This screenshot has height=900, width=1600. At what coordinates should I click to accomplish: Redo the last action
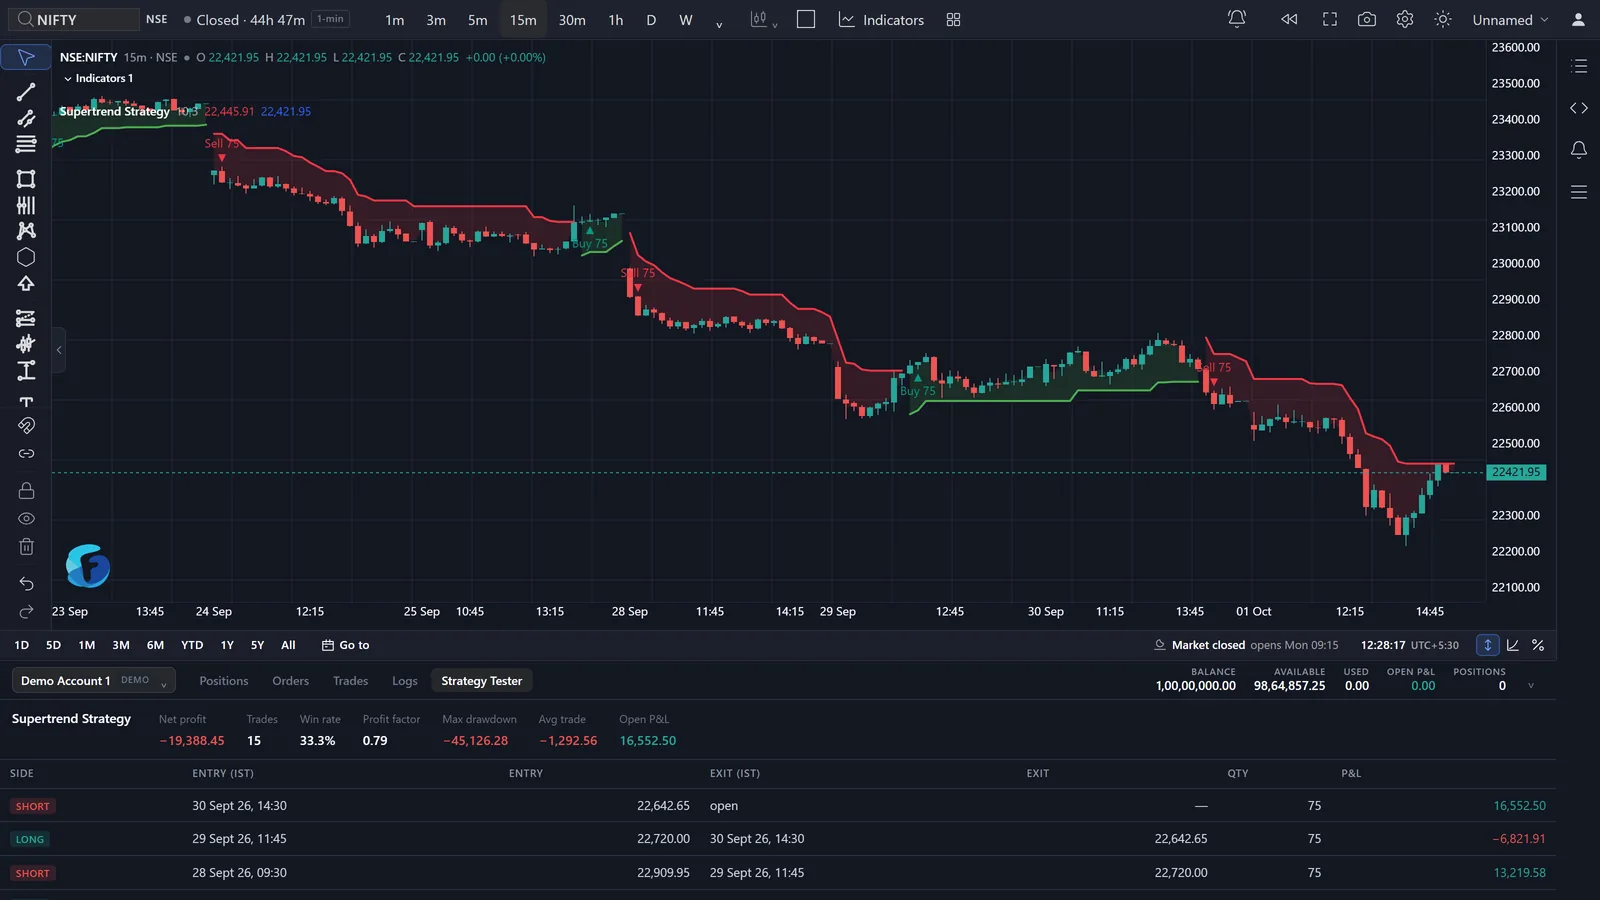coord(26,611)
